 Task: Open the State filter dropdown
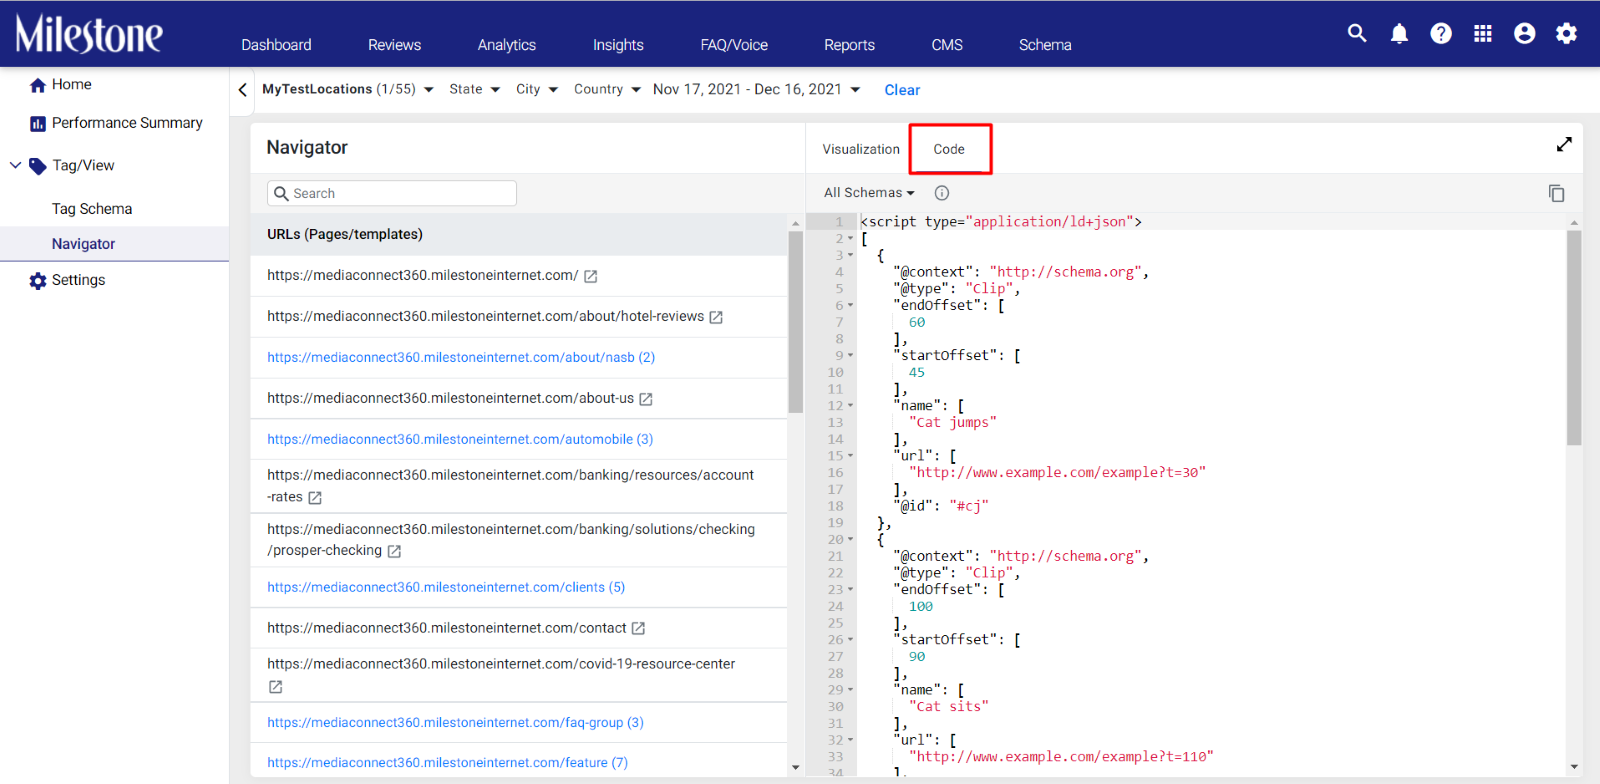[x=474, y=89]
